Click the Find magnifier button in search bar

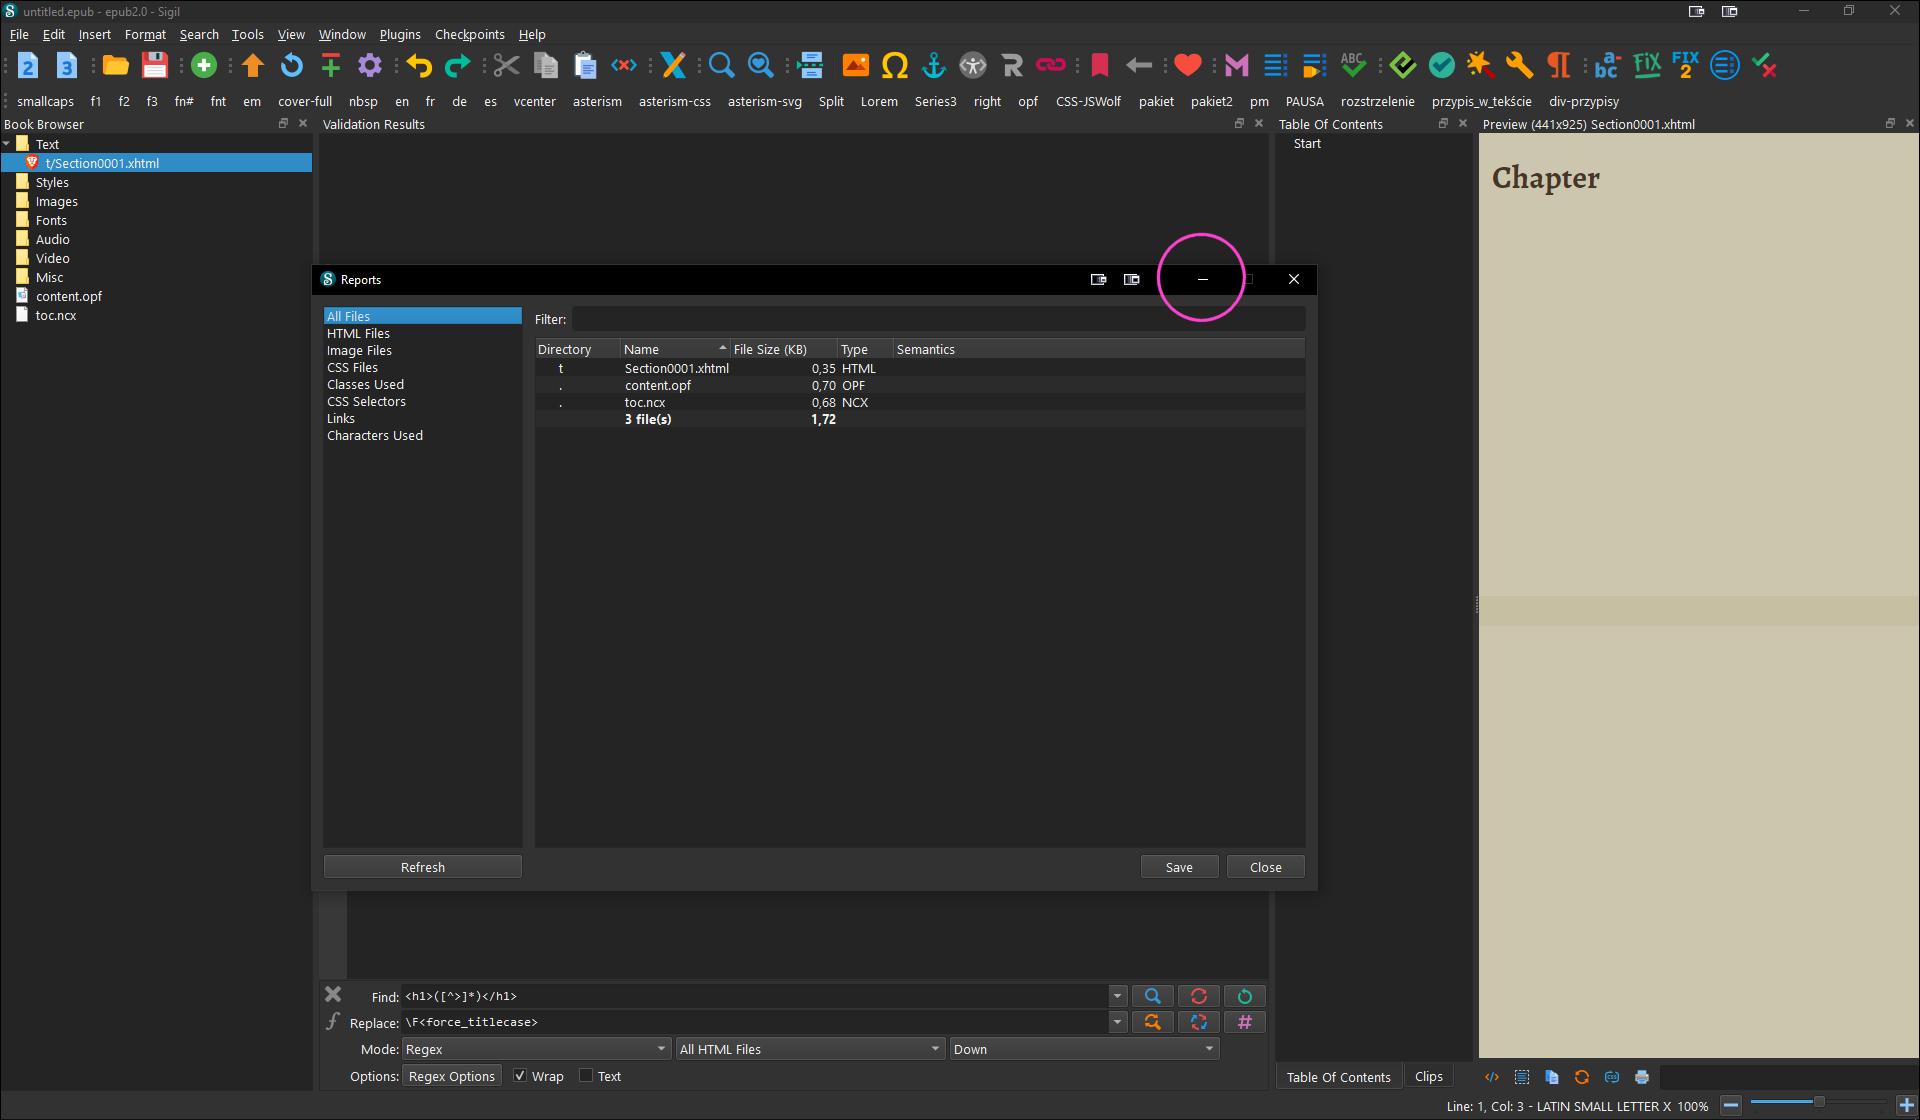(x=1152, y=996)
